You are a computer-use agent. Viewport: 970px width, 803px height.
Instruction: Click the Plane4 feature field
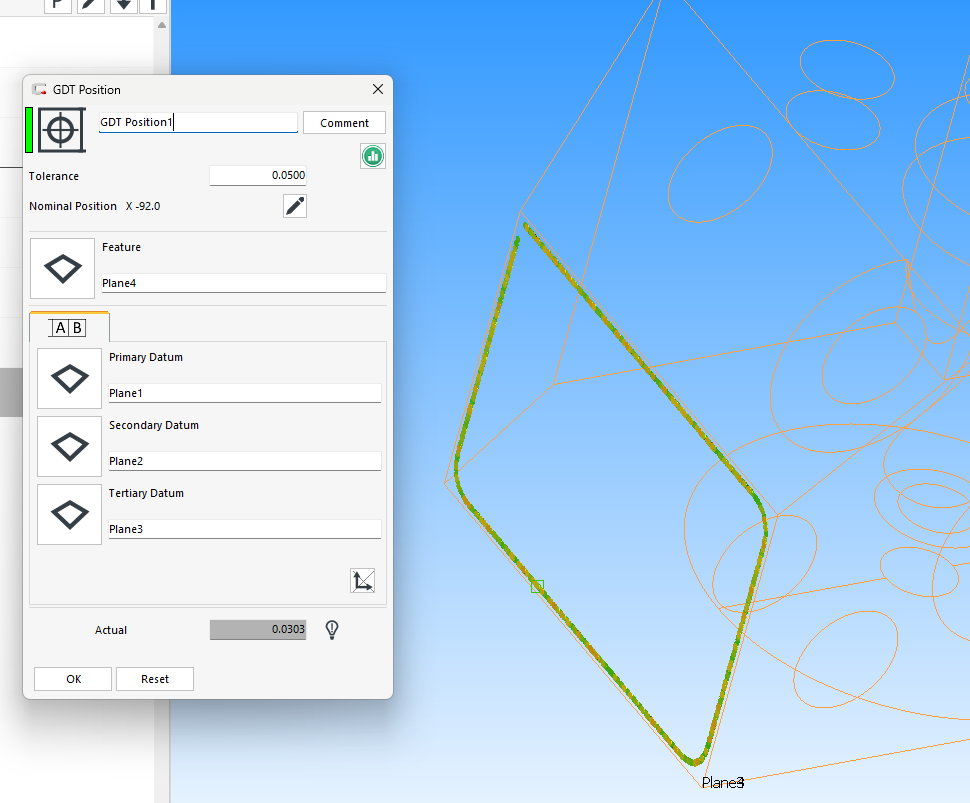tap(244, 283)
